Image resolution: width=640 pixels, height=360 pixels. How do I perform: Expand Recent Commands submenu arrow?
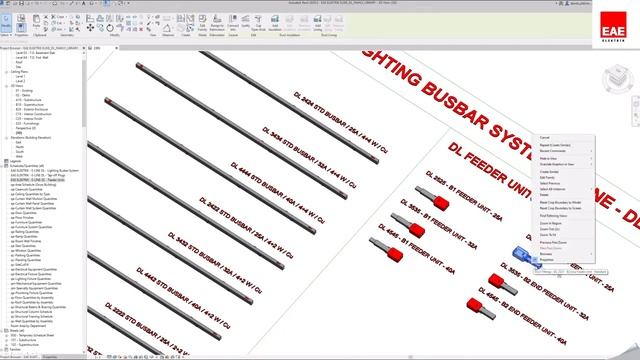tap(591, 151)
